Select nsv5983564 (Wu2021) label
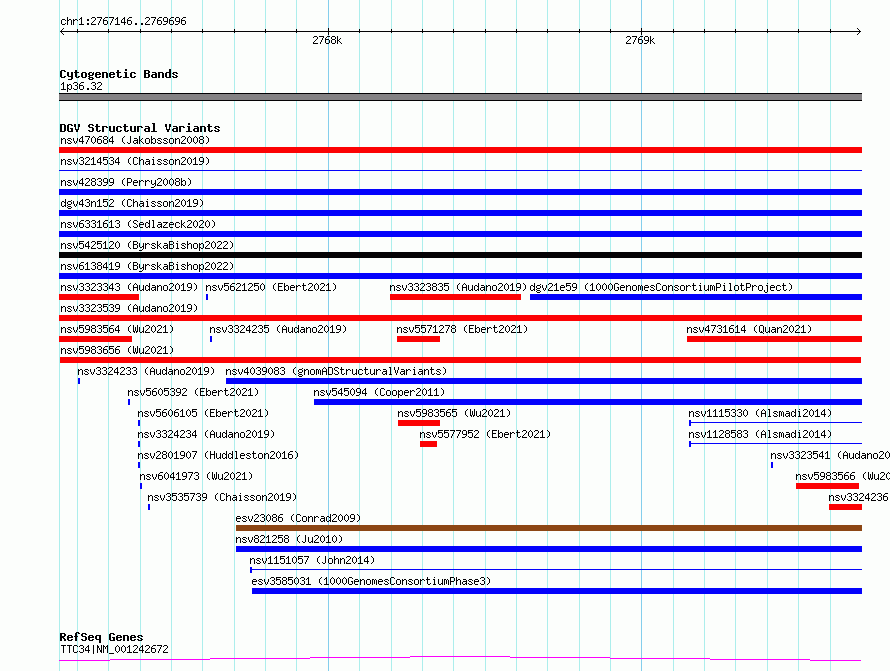This screenshot has width=890, height=671. pyautogui.click(x=117, y=329)
